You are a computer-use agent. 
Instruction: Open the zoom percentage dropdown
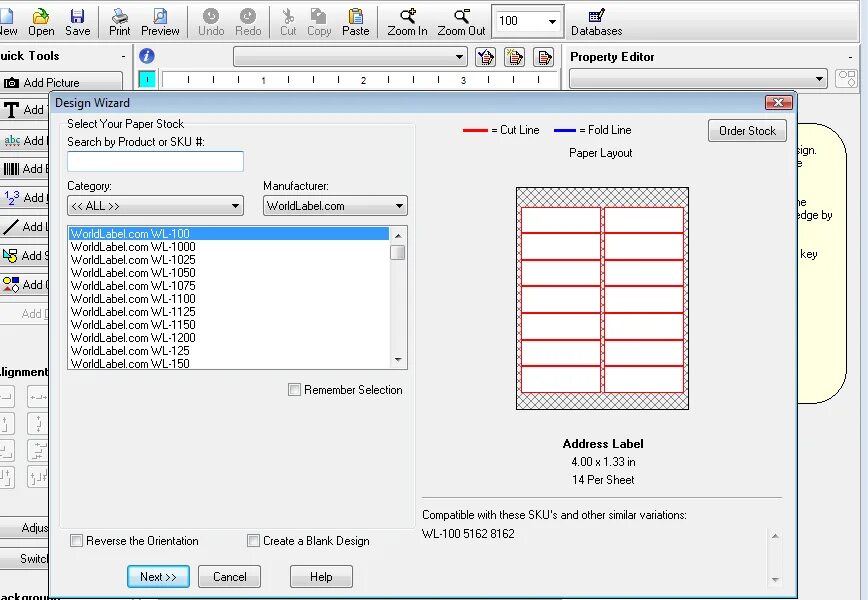pos(552,22)
